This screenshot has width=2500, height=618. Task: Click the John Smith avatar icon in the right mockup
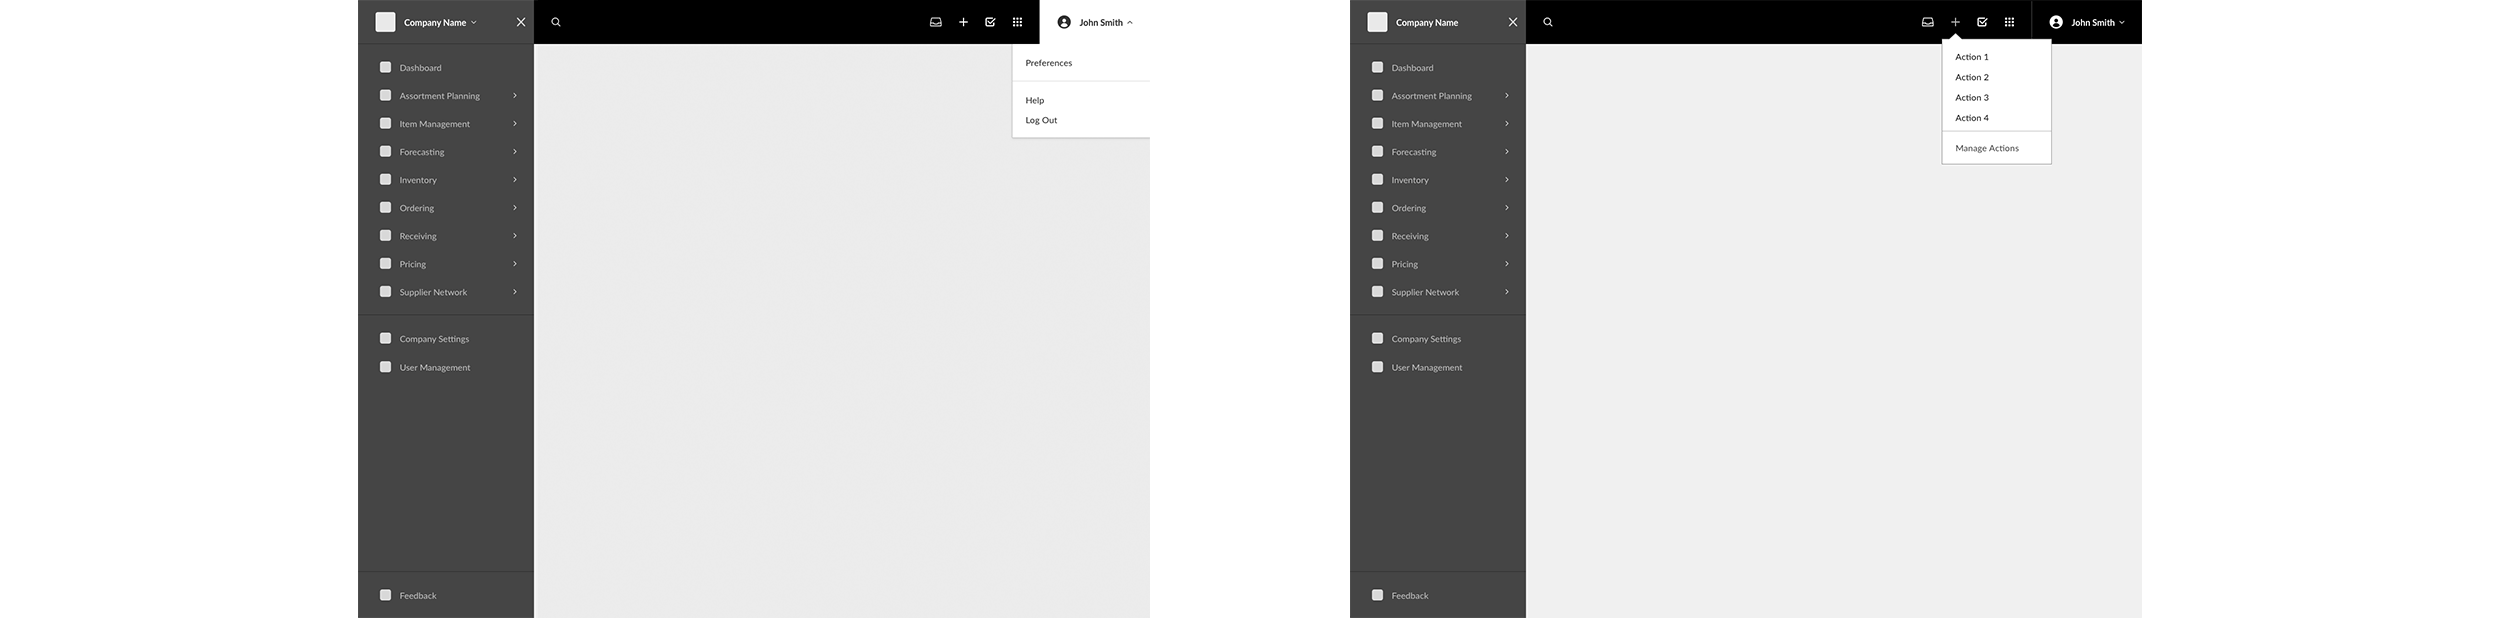click(x=2056, y=22)
